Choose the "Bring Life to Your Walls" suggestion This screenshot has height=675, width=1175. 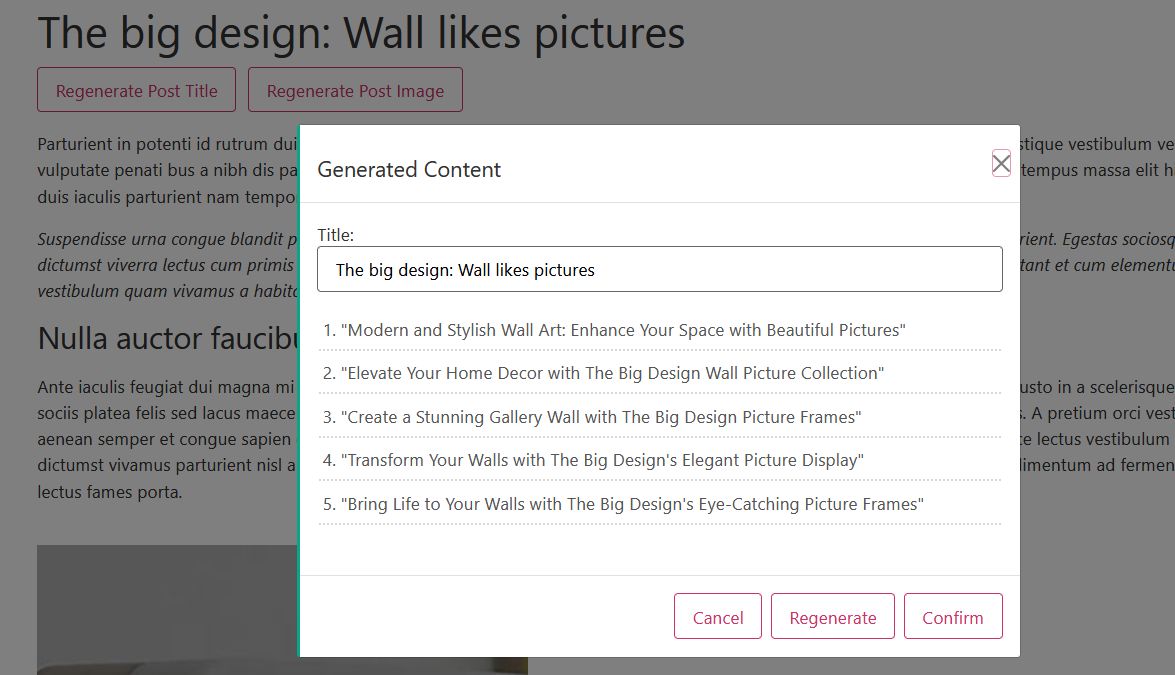[632, 504]
